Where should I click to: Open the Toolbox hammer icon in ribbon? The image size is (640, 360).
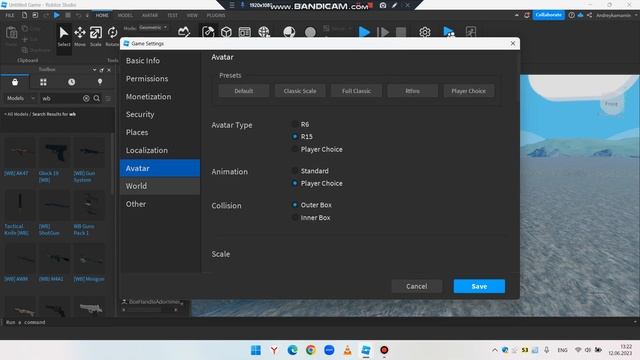pyautogui.click(x=208, y=32)
